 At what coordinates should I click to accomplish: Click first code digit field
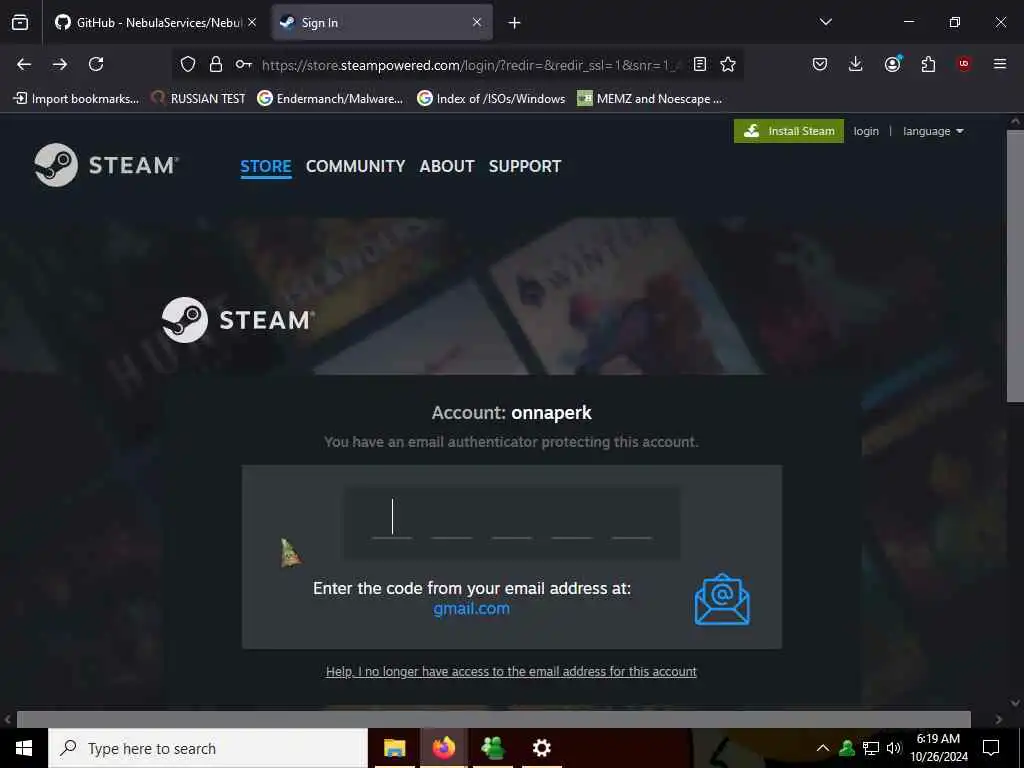click(392, 519)
